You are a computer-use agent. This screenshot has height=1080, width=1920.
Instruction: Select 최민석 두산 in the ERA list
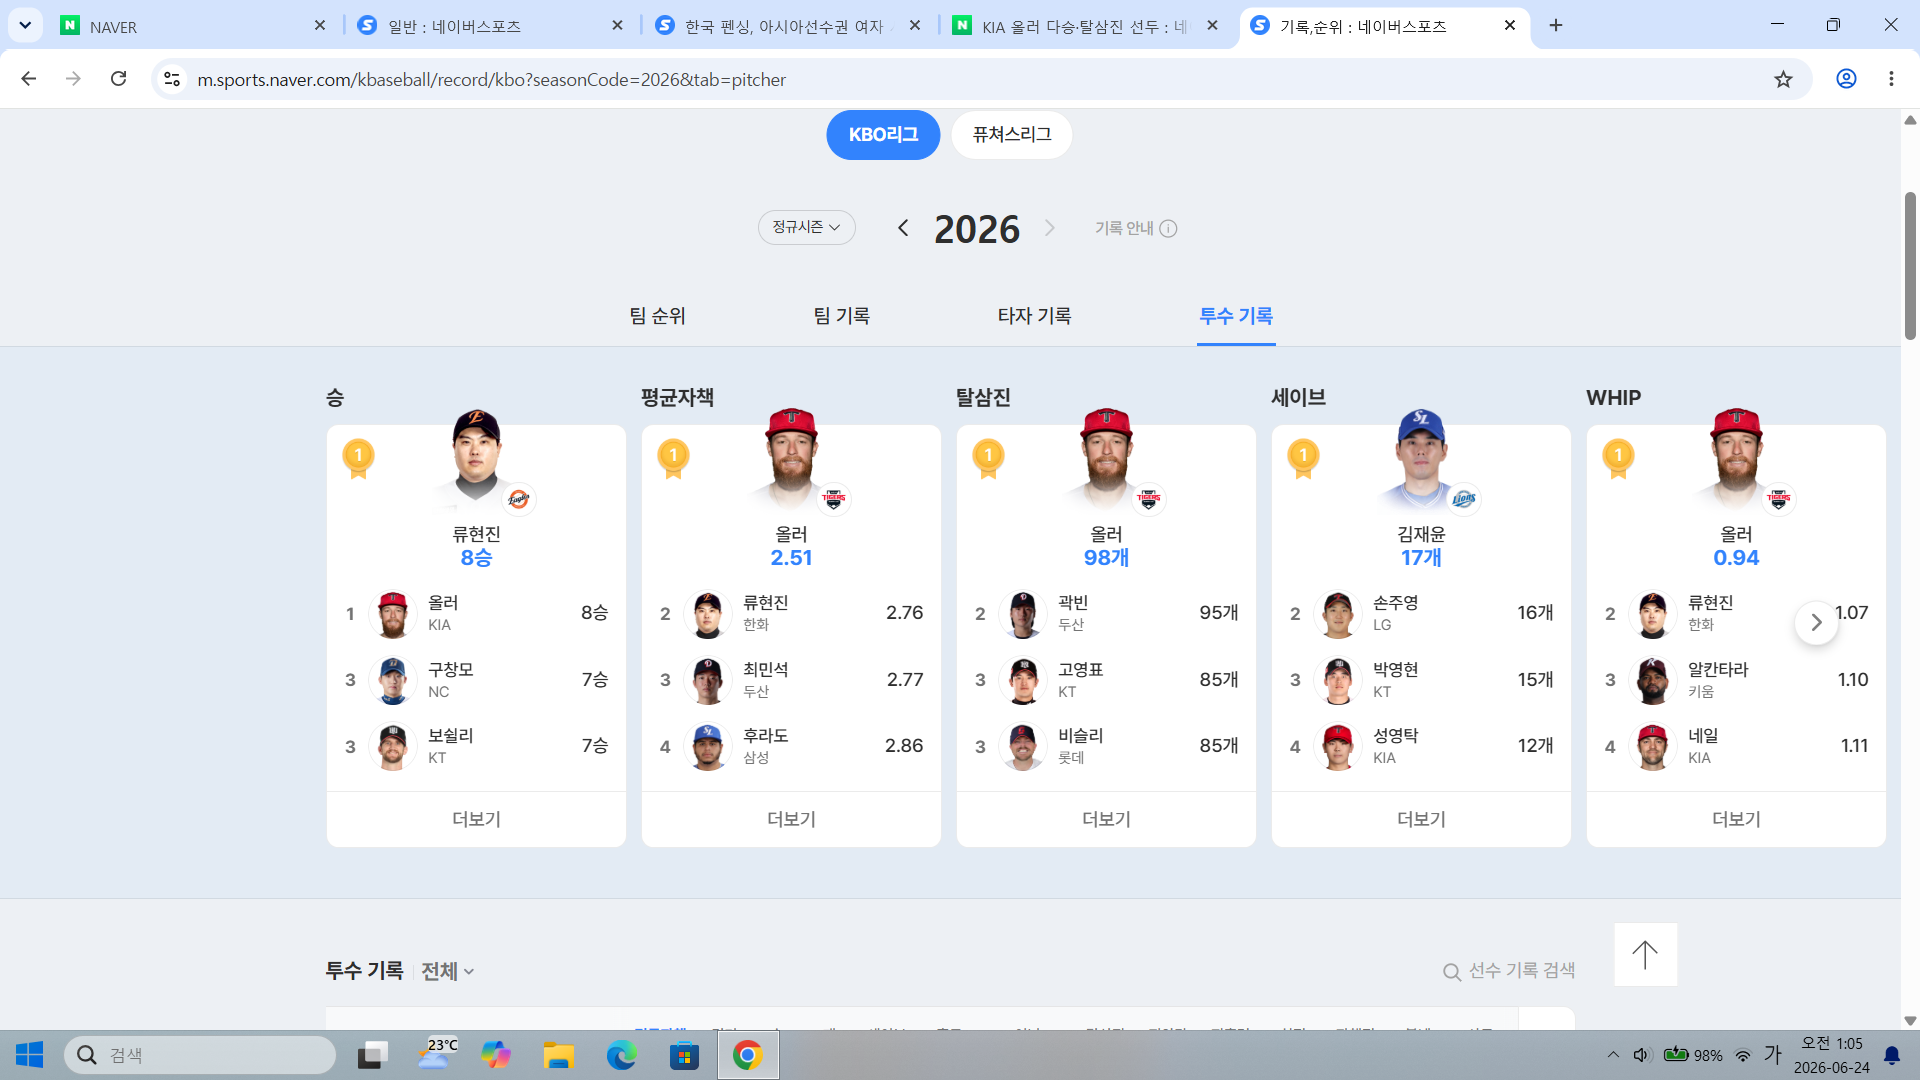click(791, 680)
